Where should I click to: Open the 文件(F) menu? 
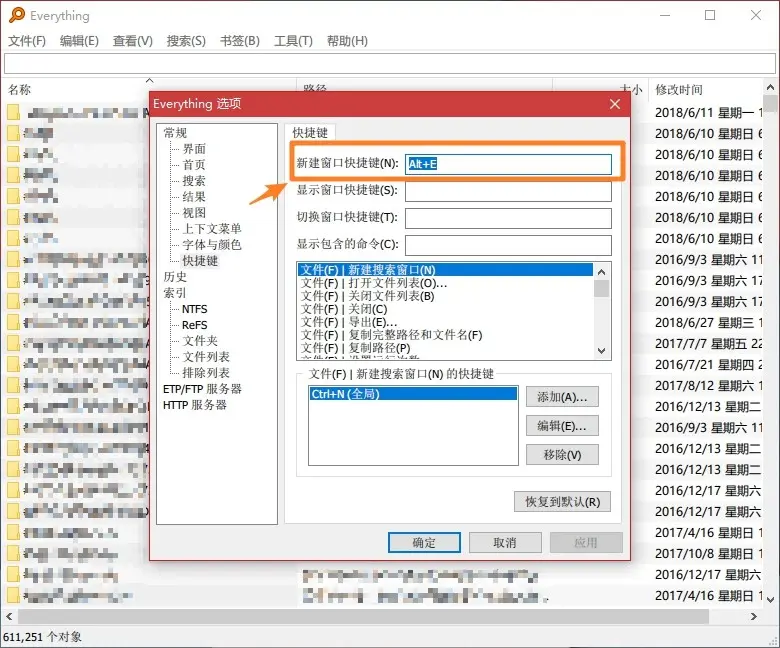pos(27,41)
